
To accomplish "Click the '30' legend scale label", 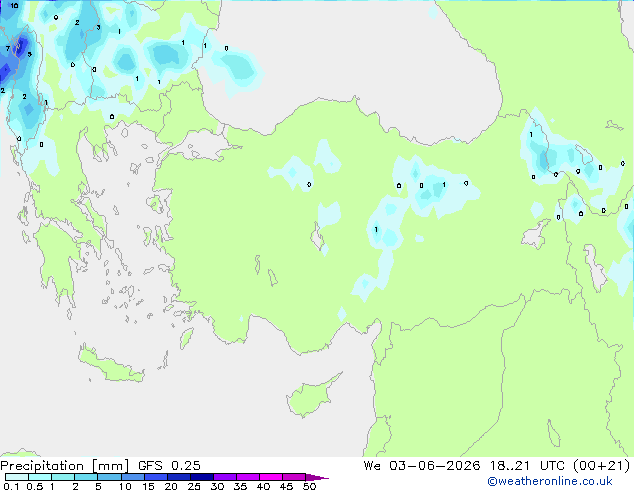I will [x=217, y=486].
